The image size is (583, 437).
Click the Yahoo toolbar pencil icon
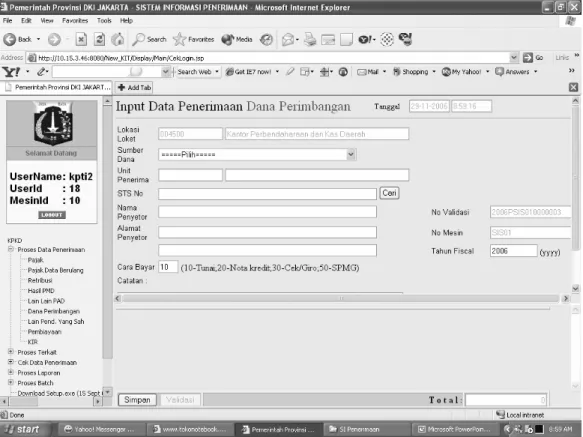[x=42, y=71]
